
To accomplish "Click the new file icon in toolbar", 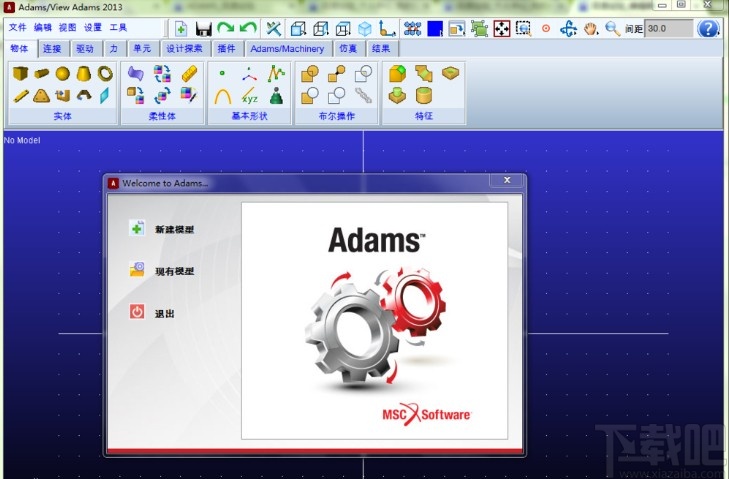I will (x=181, y=29).
